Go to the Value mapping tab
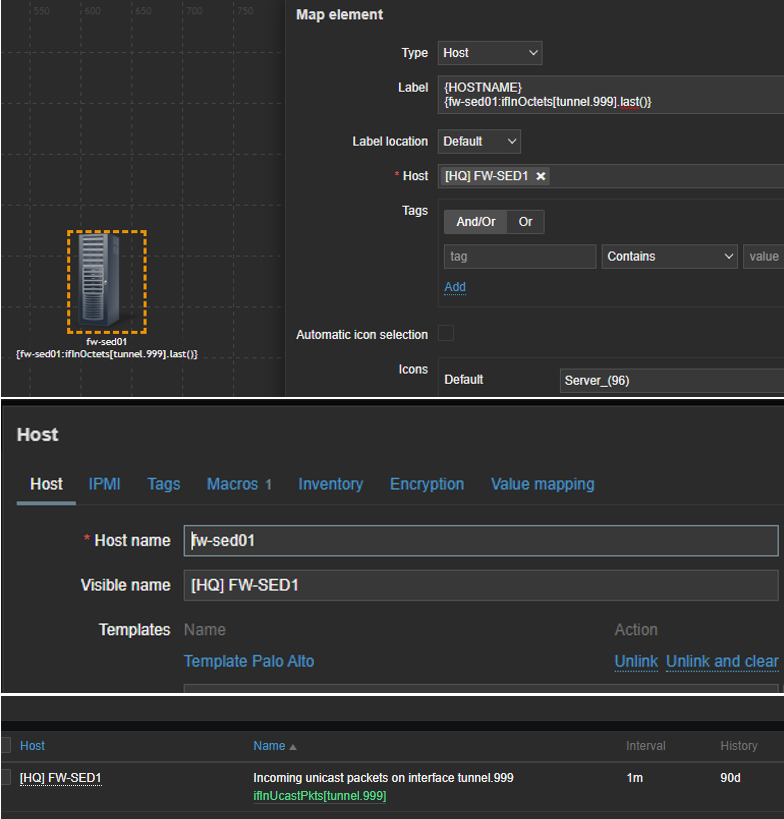The height and width of the screenshot is (819, 784). click(542, 484)
